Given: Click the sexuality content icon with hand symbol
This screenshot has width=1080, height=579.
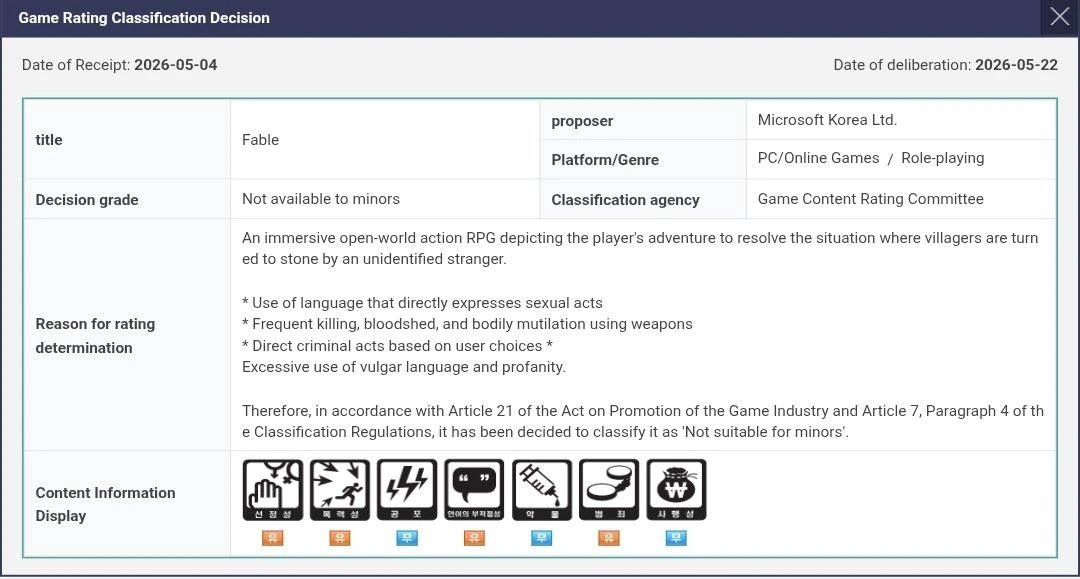Looking at the screenshot, I should [273, 490].
